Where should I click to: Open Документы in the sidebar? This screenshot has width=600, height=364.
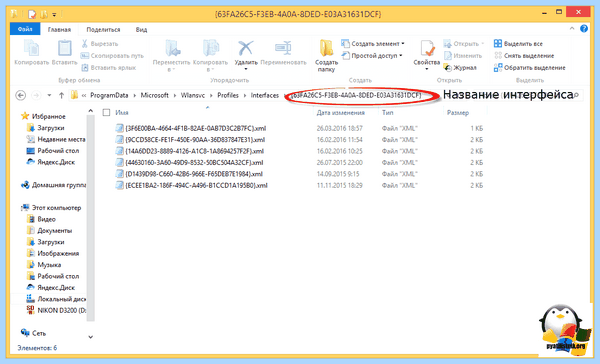tap(49, 231)
